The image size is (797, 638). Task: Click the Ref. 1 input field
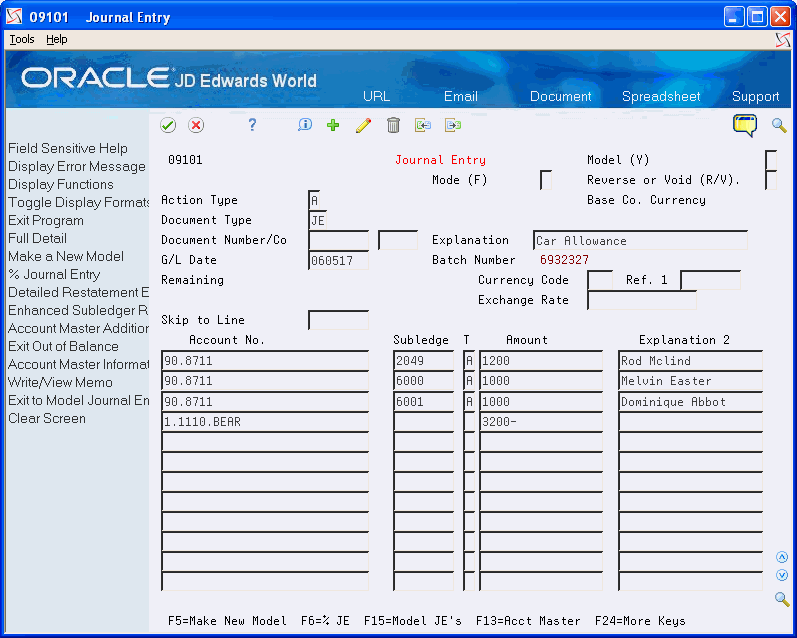coord(711,280)
